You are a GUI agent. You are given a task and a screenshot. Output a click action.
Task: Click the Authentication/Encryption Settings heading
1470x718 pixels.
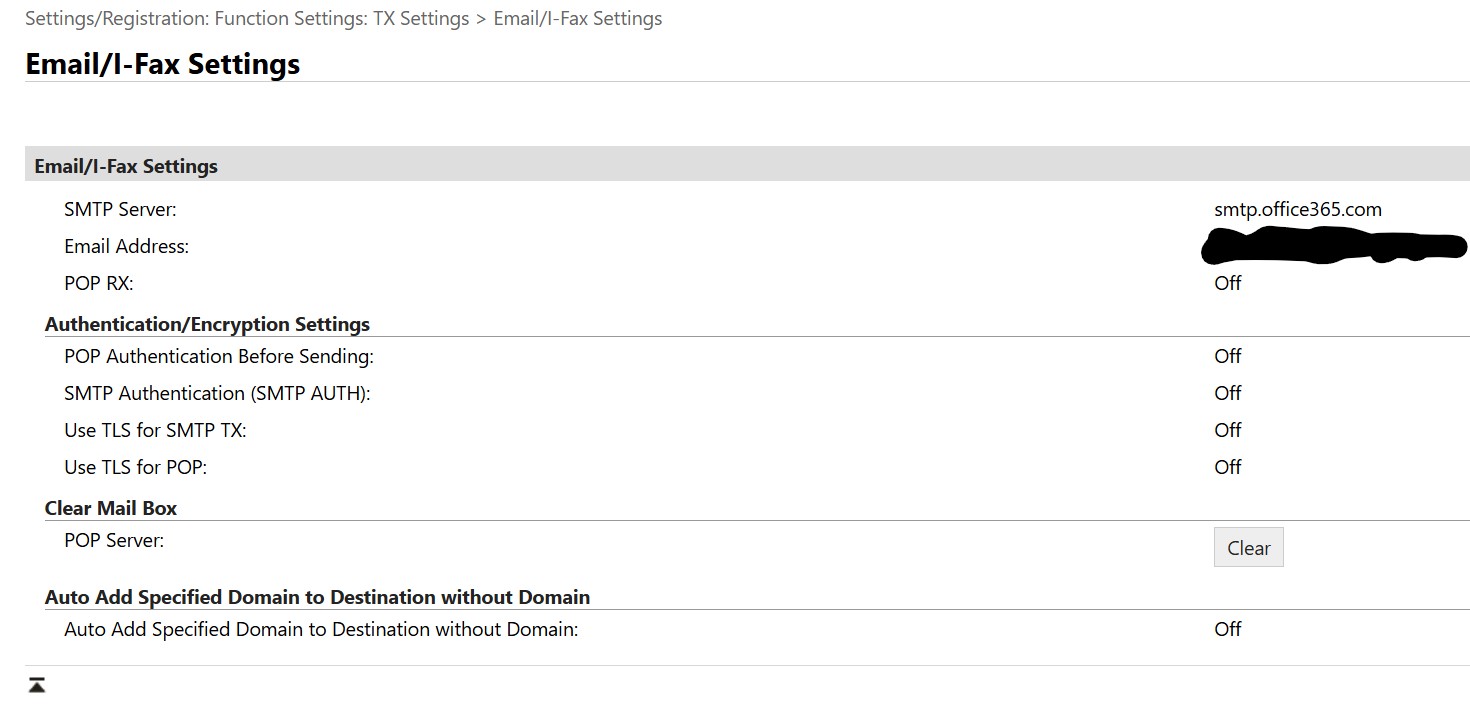click(x=207, y=324)
